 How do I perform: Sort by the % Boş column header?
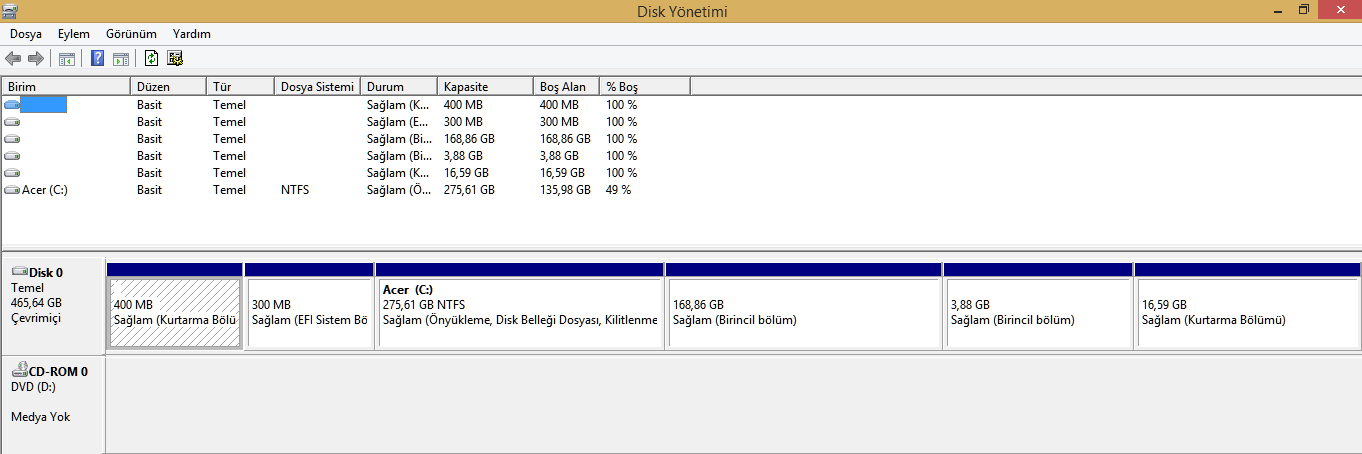pyautogui.click(x=645, y=87)
